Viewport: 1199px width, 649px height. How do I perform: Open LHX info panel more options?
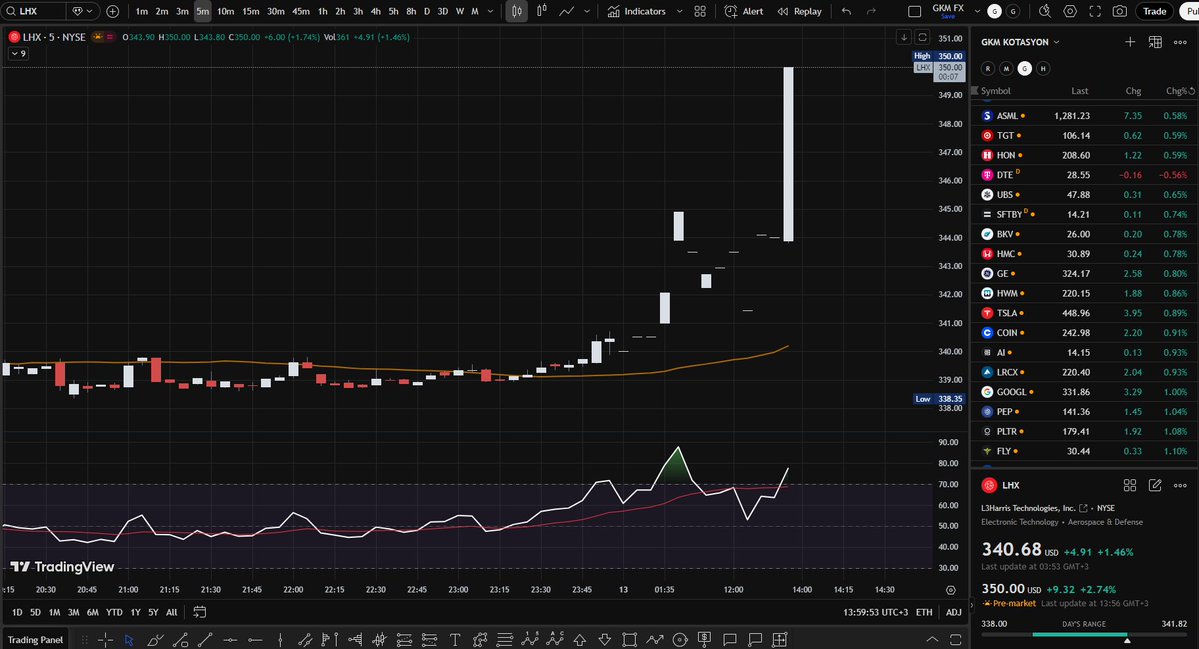(1180, 485)
